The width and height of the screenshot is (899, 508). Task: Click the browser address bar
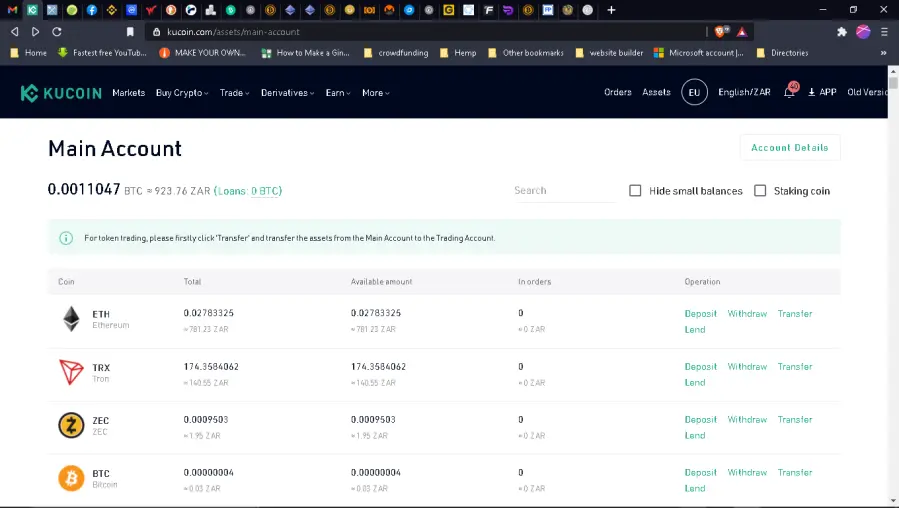point(424,32)
